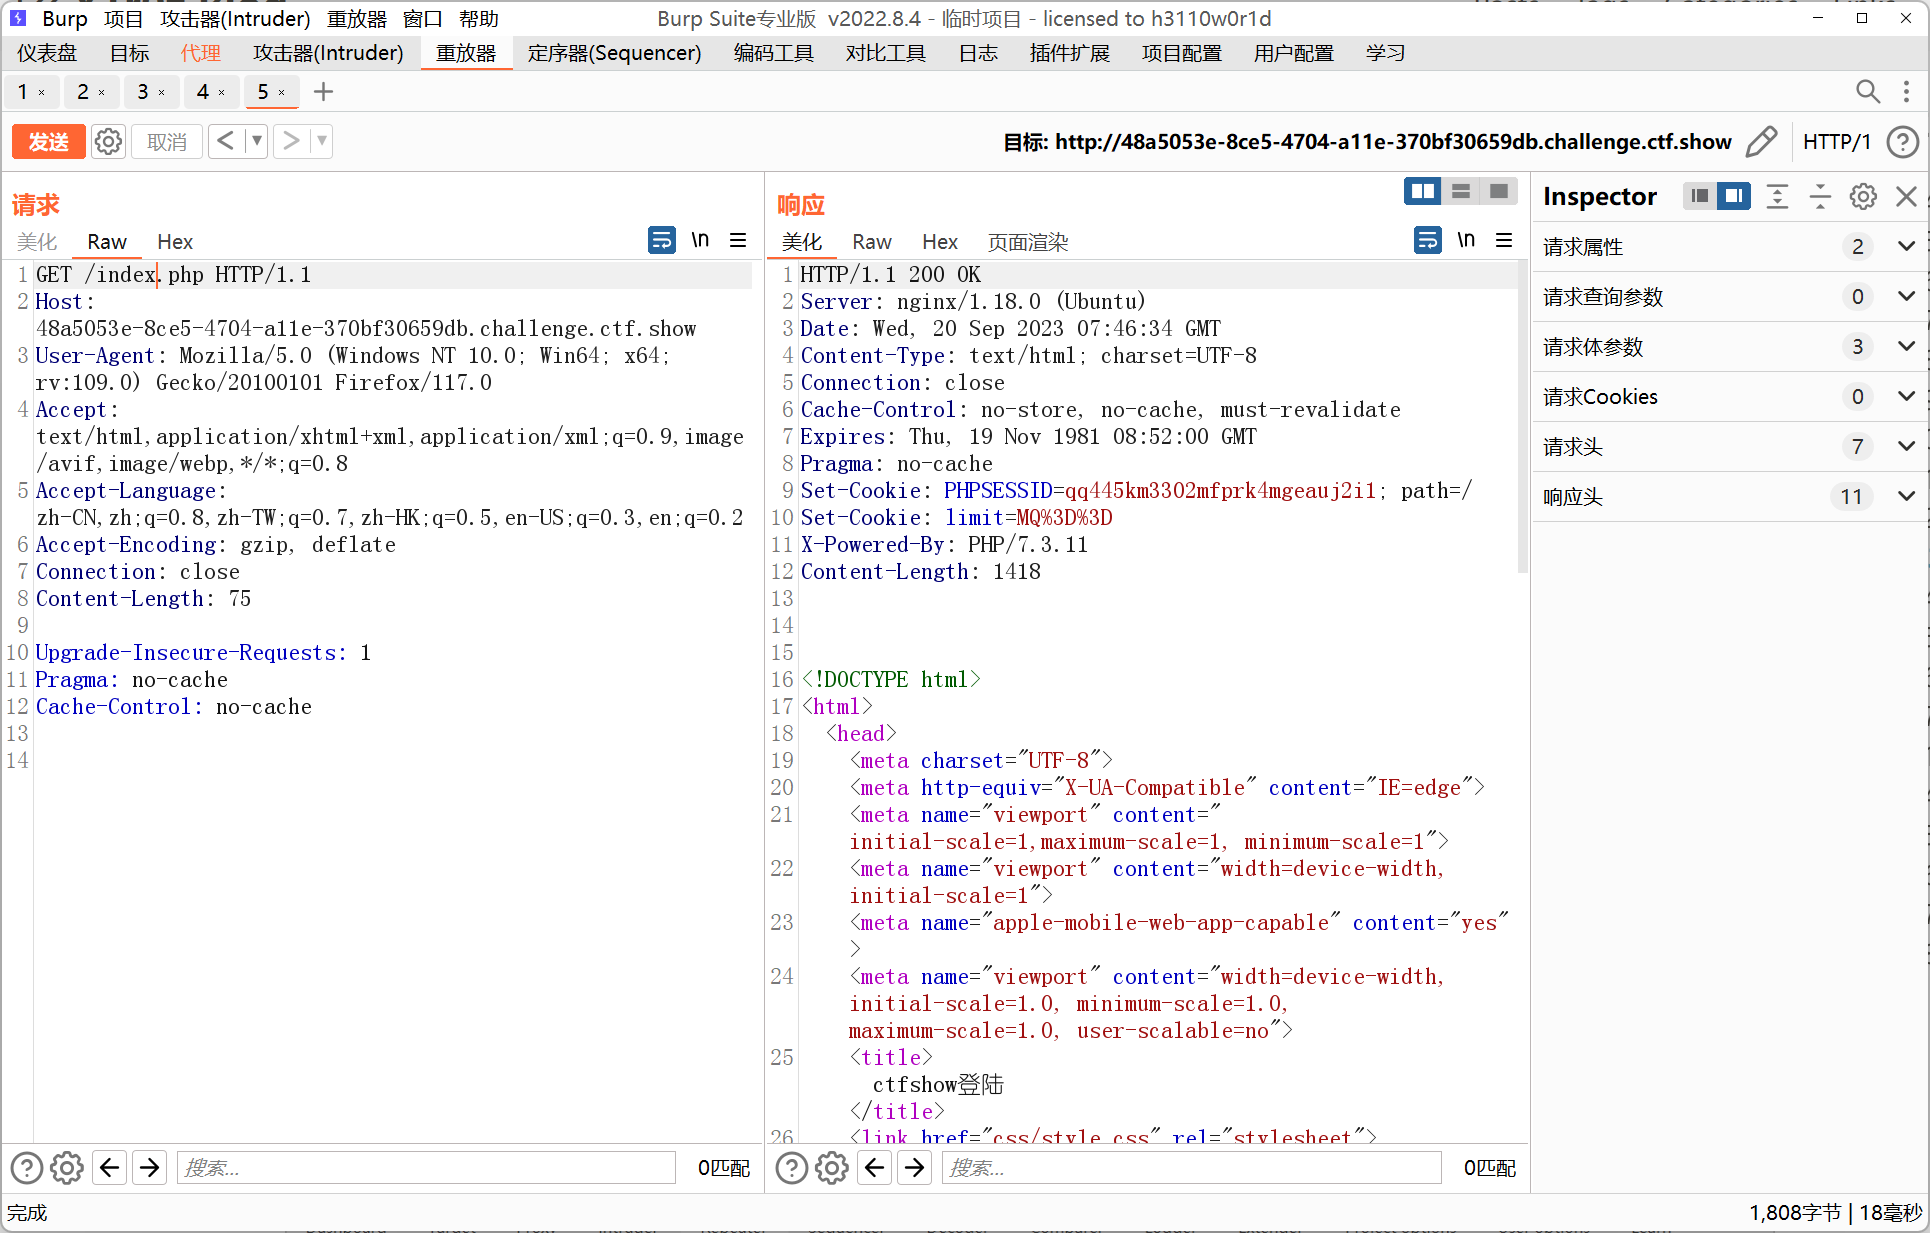
Task: Add a new Repeater tab with plus
Action: coord(323,92)
